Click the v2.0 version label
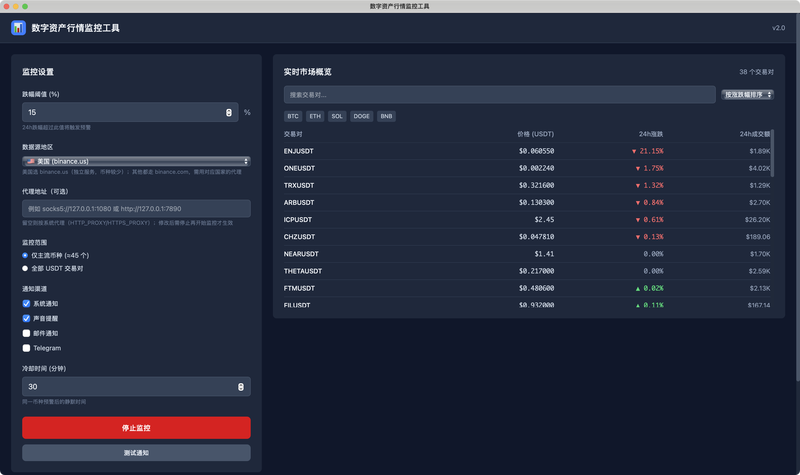The width and height of the screenshot is (800, 475). (779, 28)
